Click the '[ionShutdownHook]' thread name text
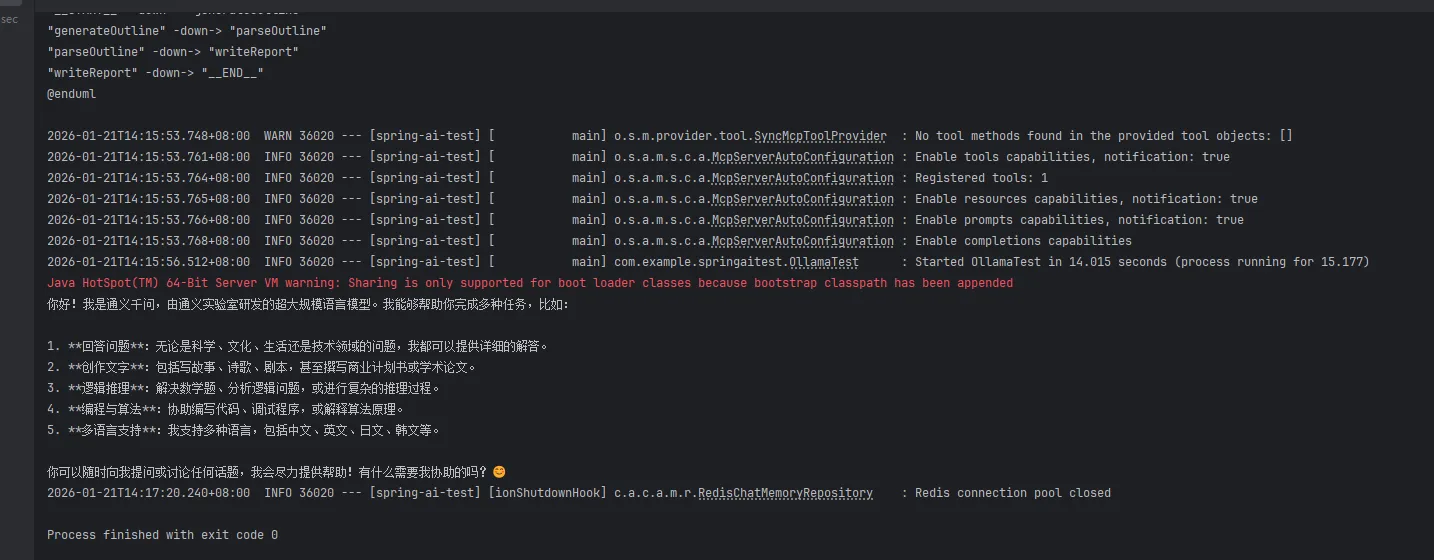This screenshot has width=1434, height=560. (547, 493)
